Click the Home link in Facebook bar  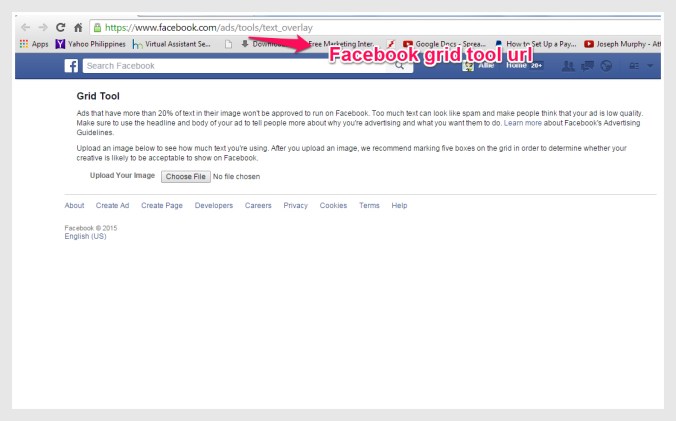pyautogui.click(x=517, y=66)
